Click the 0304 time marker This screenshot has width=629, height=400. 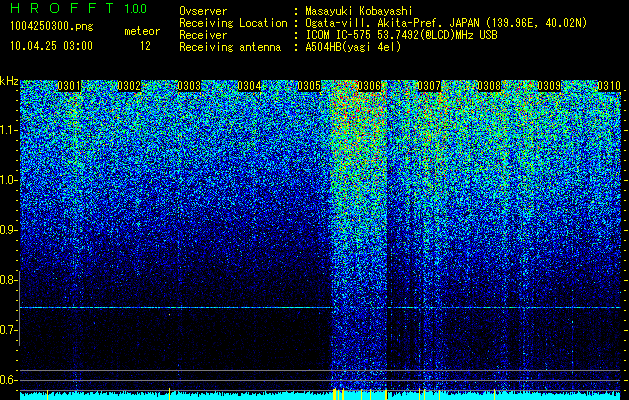249,86
